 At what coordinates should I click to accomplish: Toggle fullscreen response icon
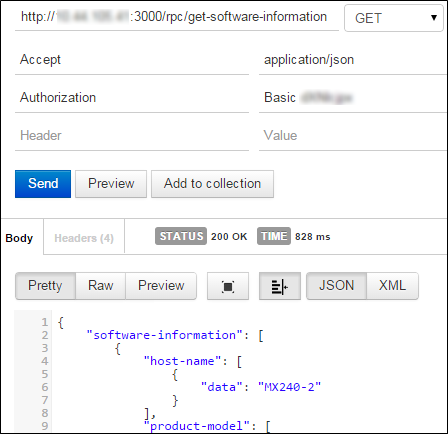(x=228, y=286)
